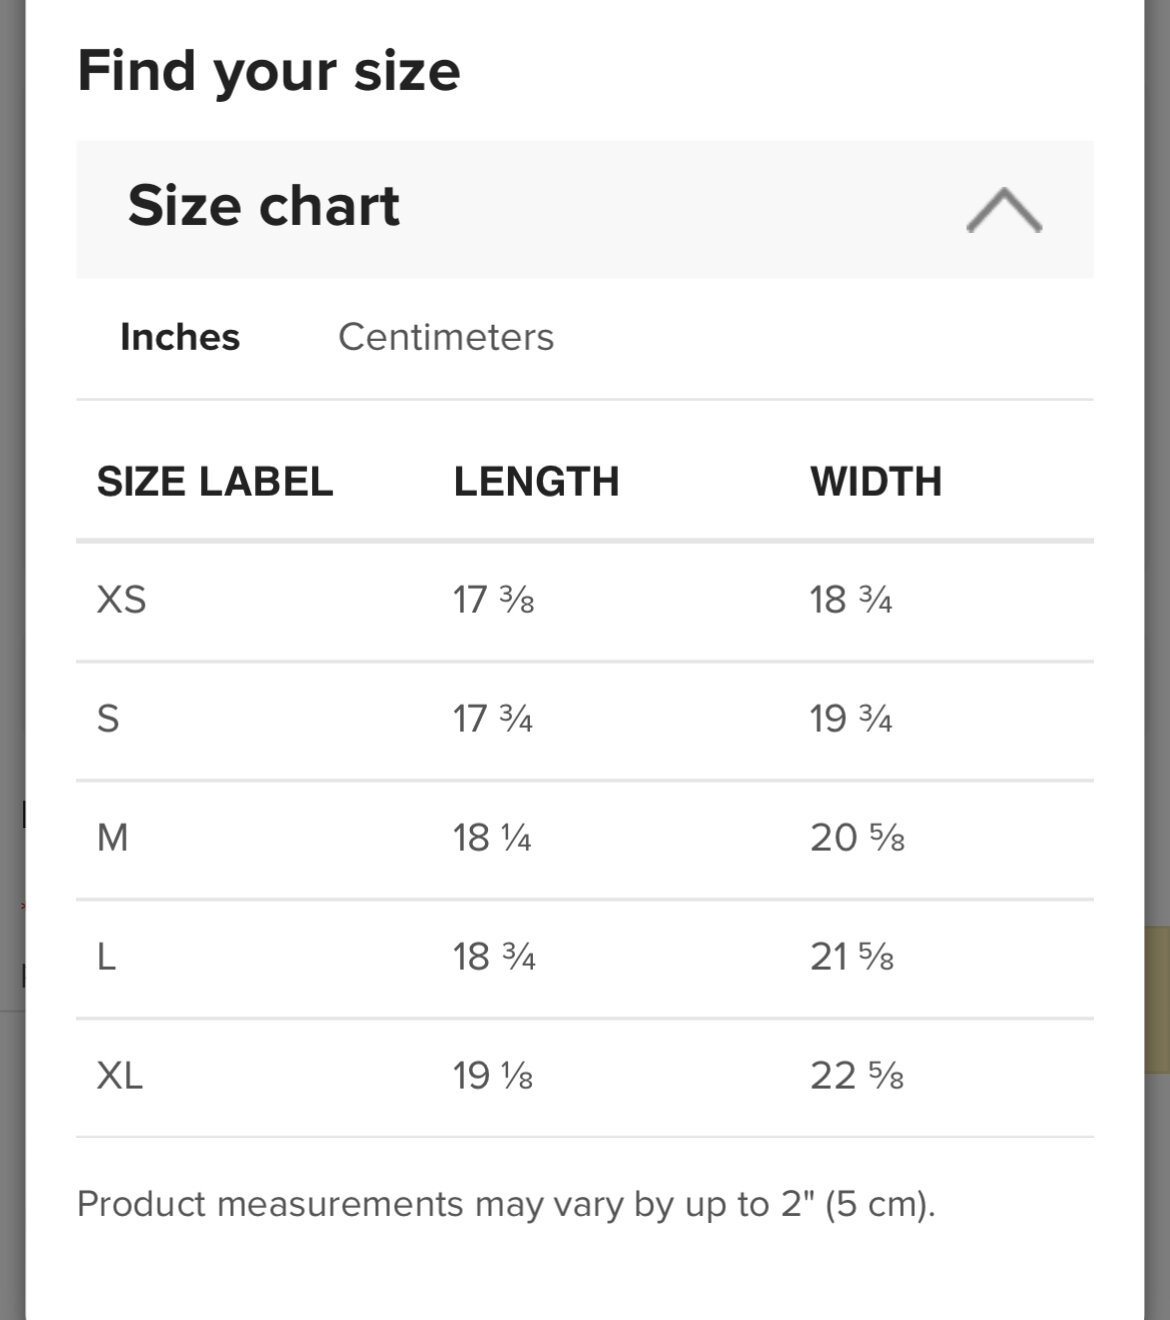Screen dimensions: 1170x1320
Task: Select the M size row label
Action: click(112, 837)
